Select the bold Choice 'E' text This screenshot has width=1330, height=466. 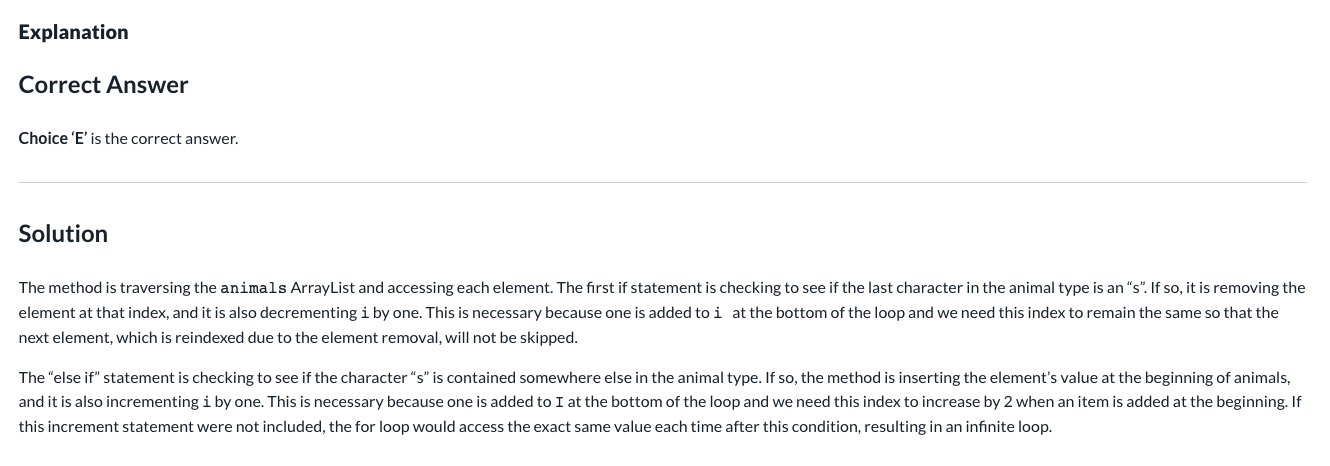(53, 138)
